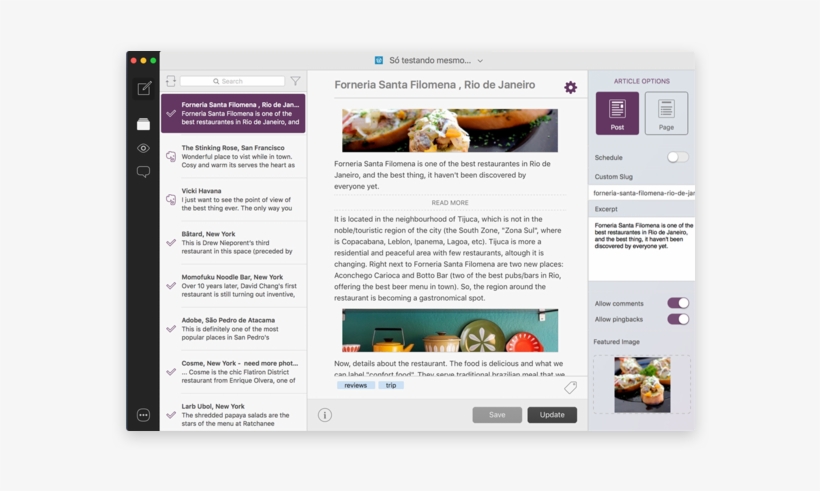
Task: Select the reviews tag
Action: [x=356, y=385]
